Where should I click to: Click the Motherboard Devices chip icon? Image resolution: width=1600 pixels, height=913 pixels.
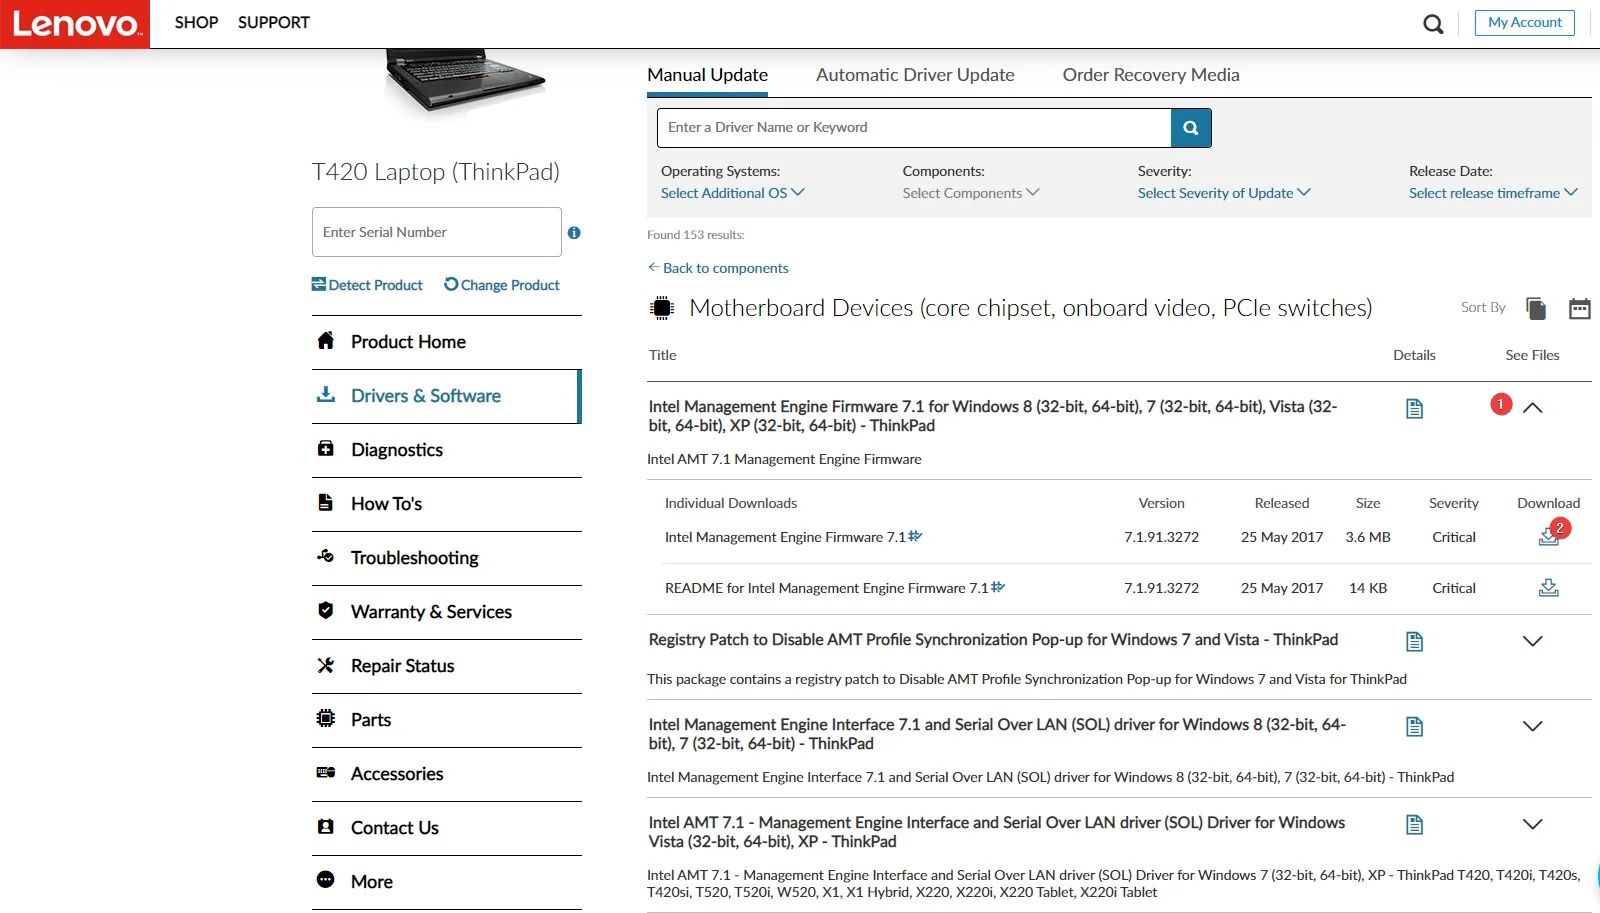pos(662,308)
